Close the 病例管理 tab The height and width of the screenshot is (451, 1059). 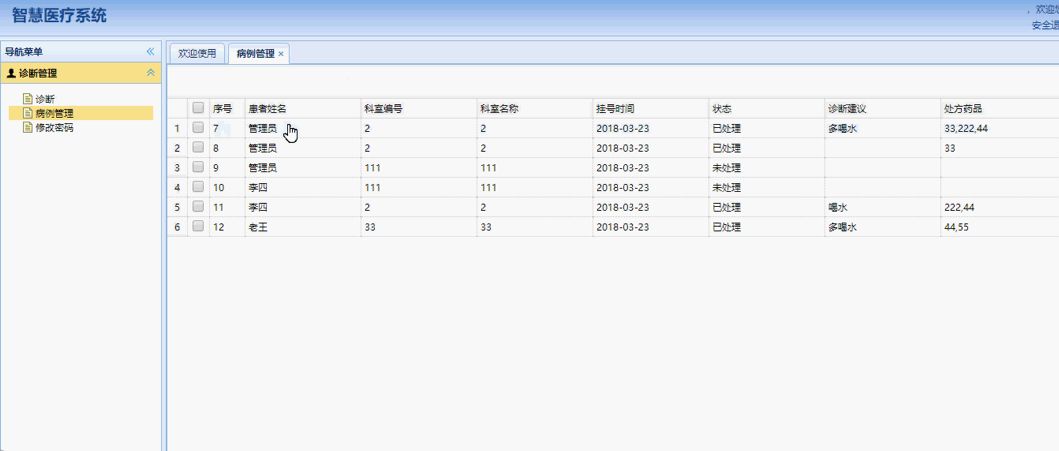[x=281, y=54]
